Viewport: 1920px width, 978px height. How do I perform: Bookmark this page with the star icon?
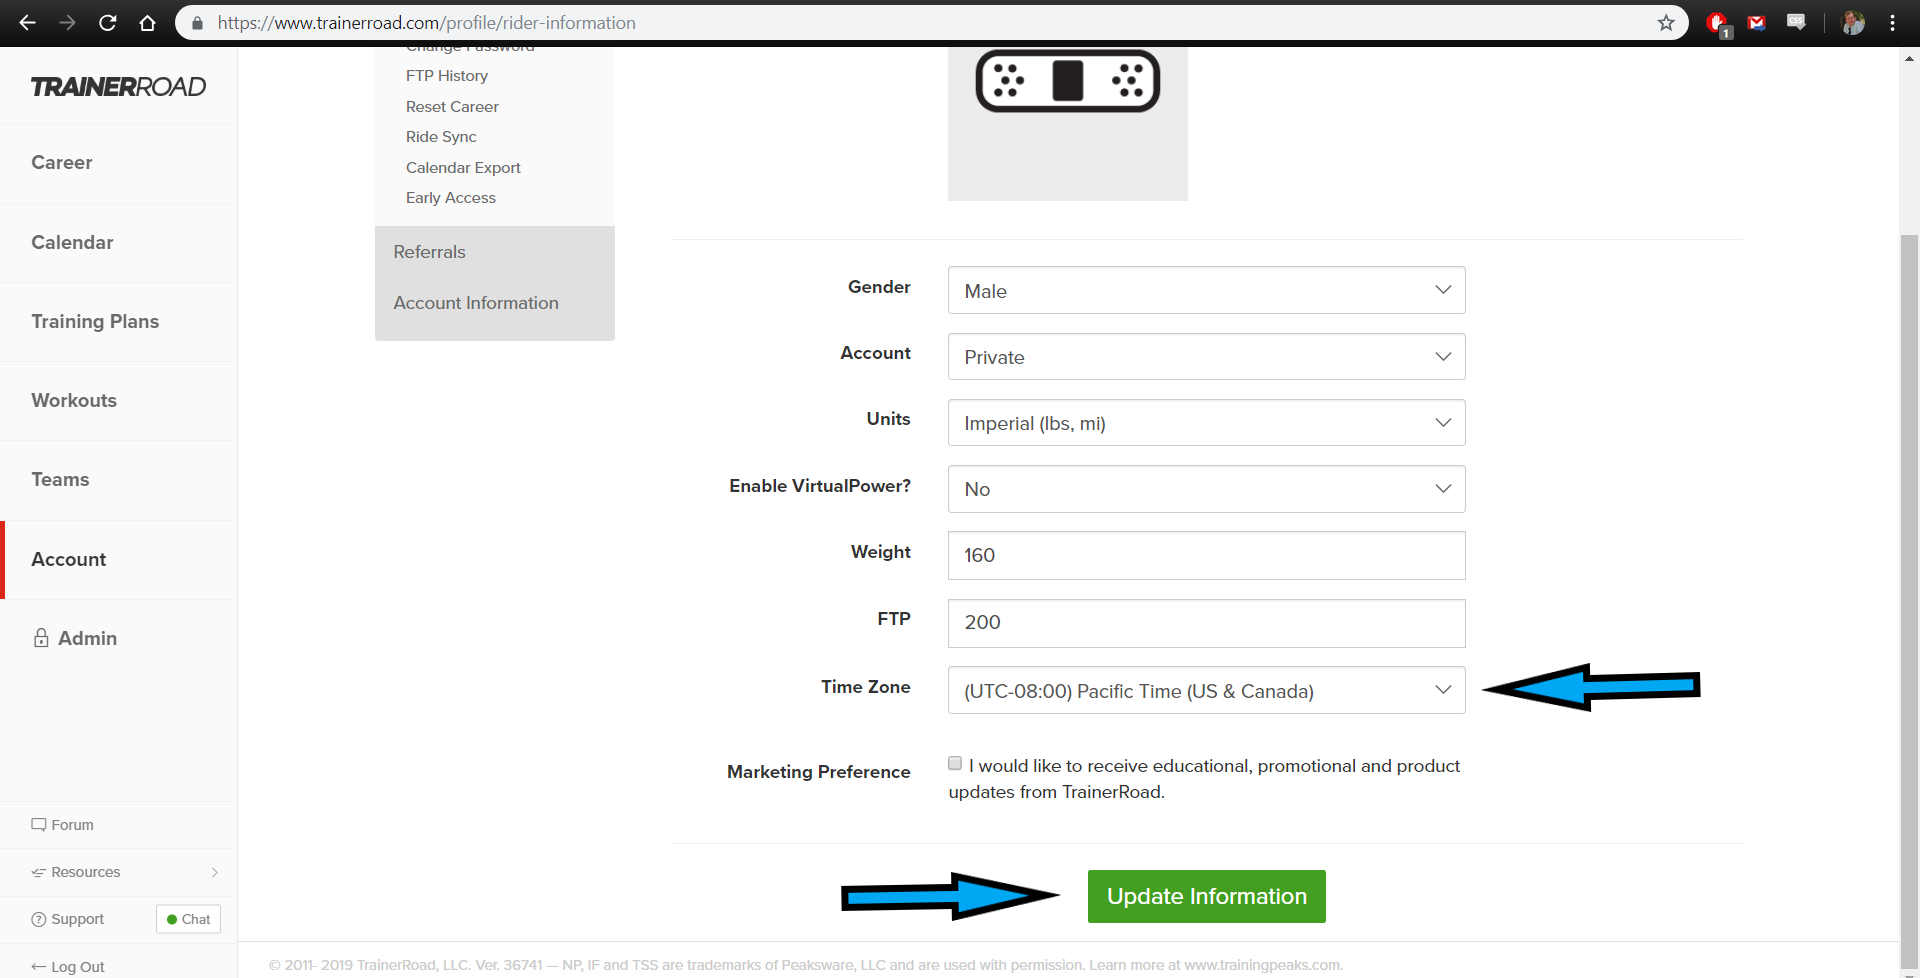point(1666,22)
